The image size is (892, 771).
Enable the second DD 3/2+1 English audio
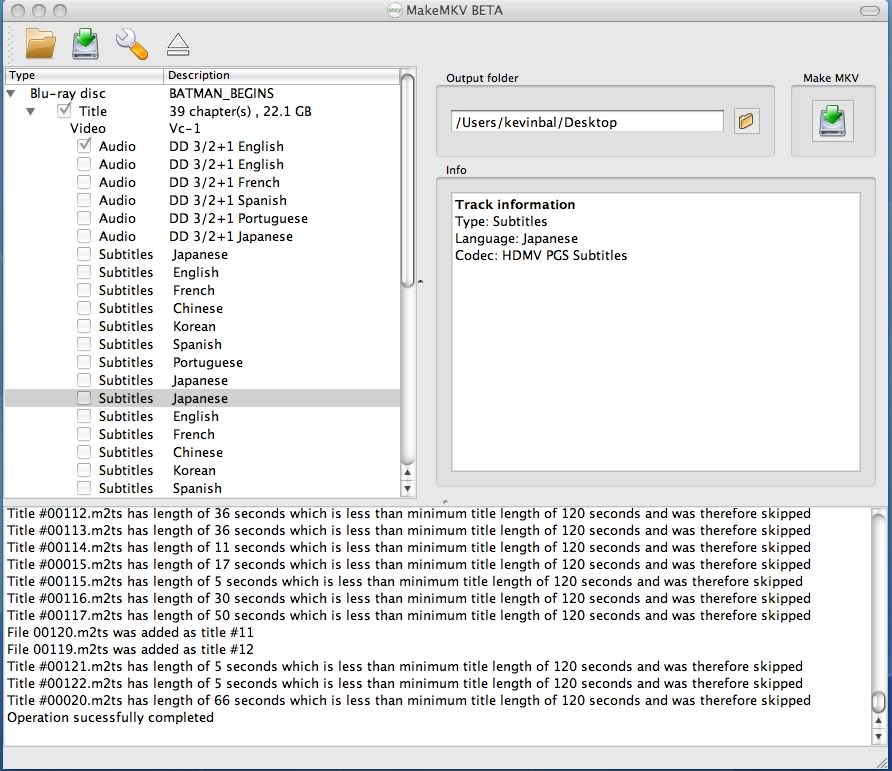pos(84,164)
